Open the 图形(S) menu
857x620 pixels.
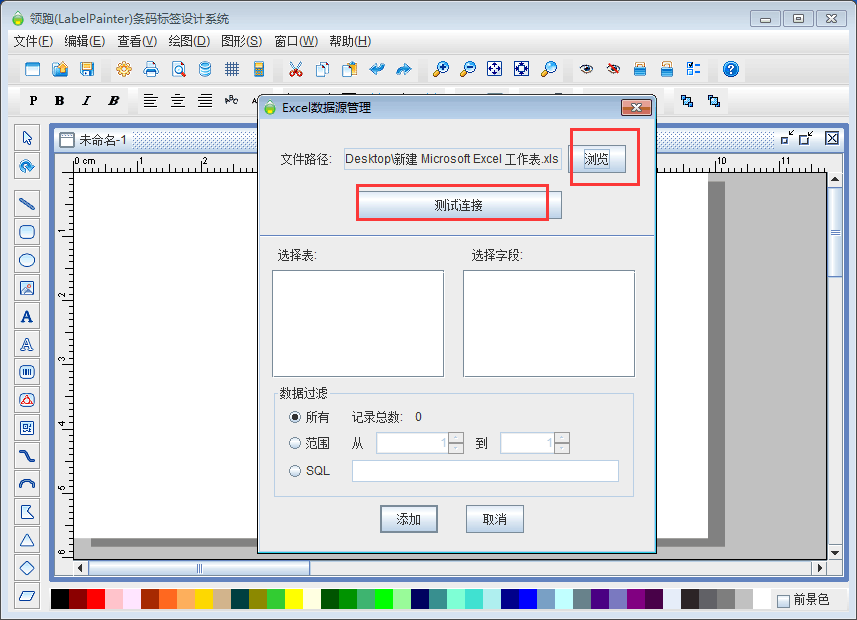coord(242,41)
